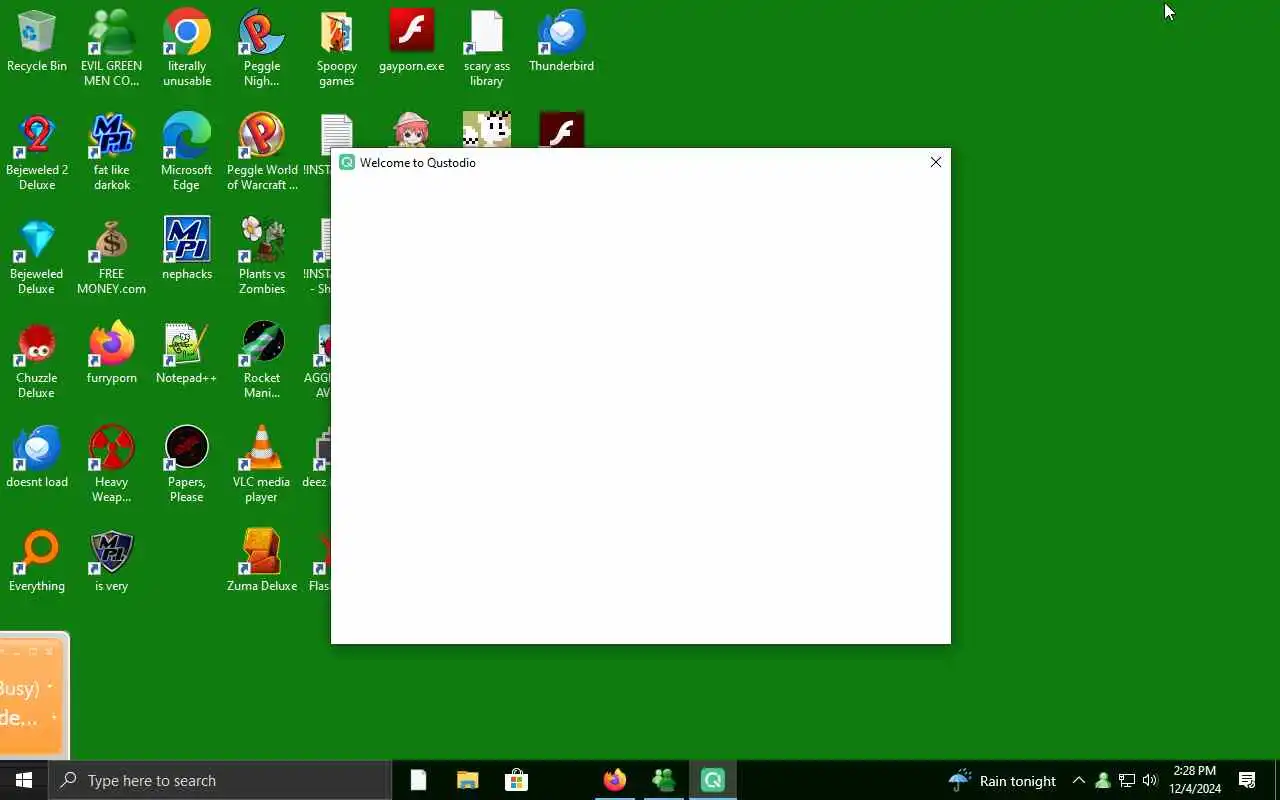1280x800 pixels.
Task: Select the Thunderbird shortcut labeled doesnt load
Action: click(x=37, y=457)
